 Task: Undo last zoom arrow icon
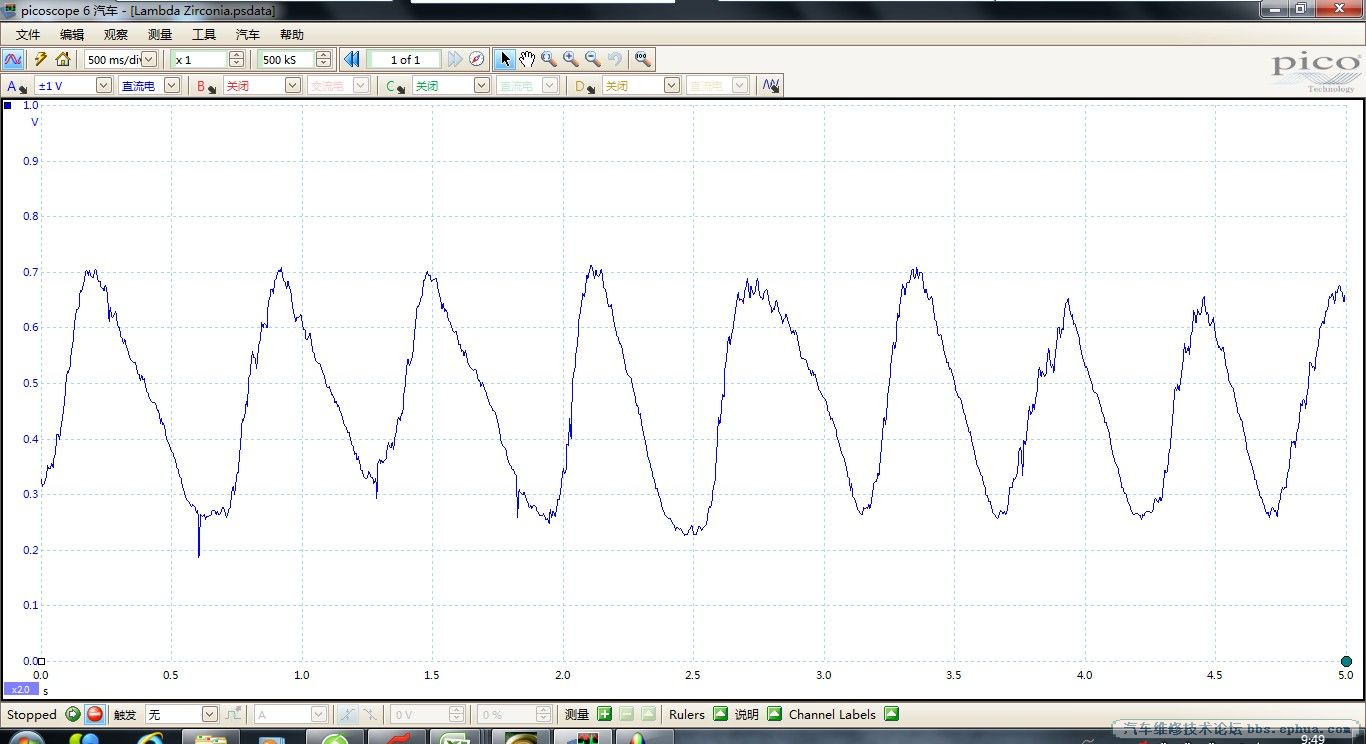pyautogui.click(x=615, y=59)
